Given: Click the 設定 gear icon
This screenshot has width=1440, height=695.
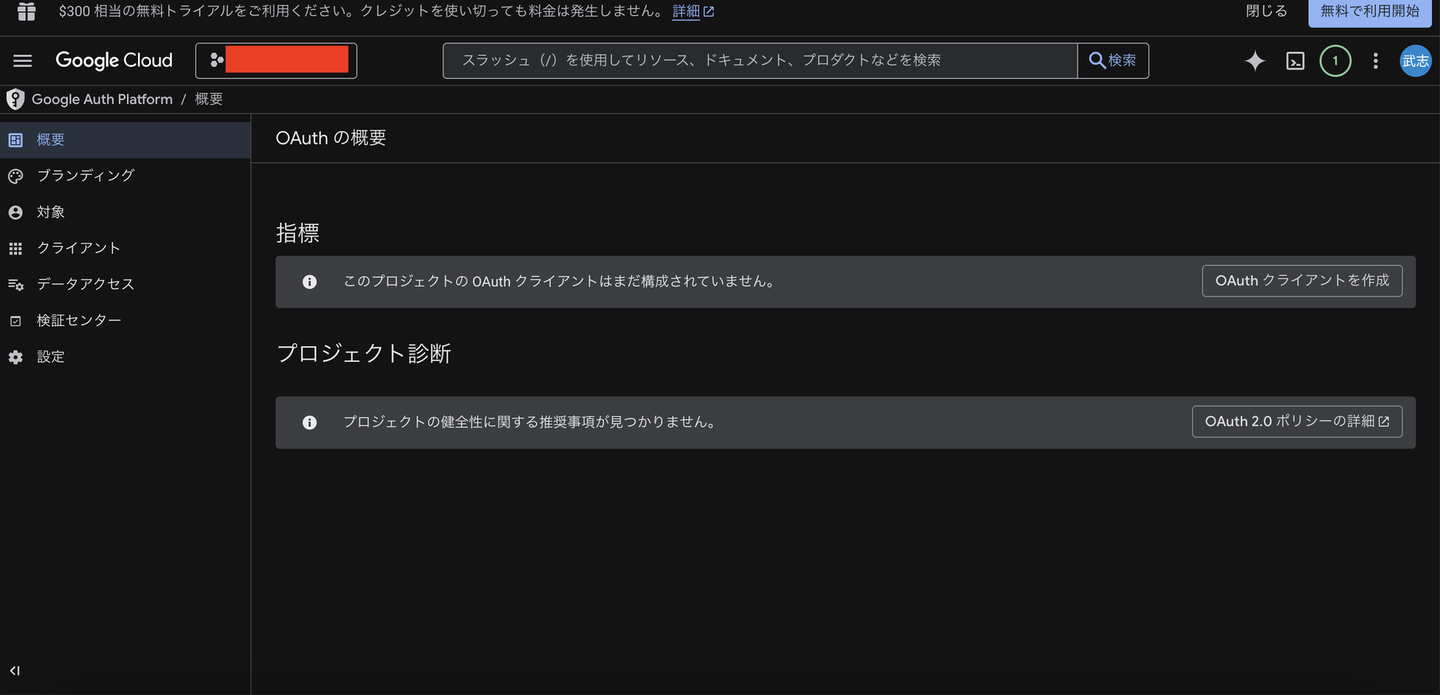Looking at the screenshot, I should (15, 357).
